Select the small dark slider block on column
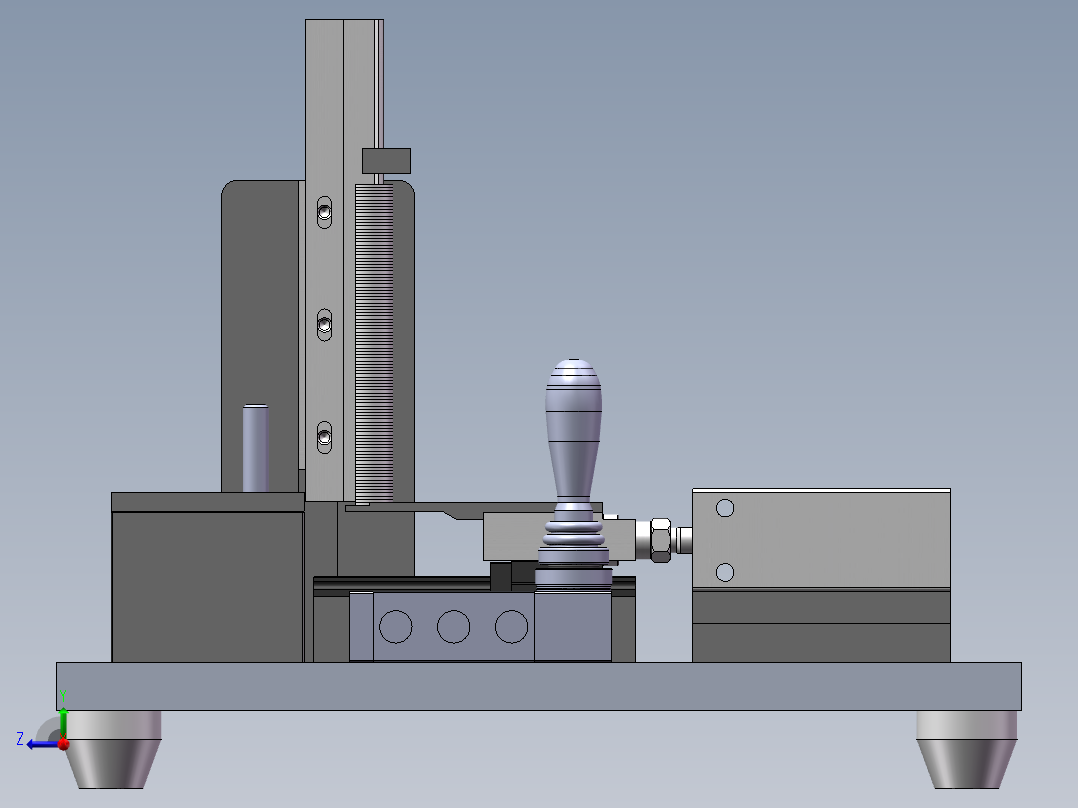The height and width of the screenshot is (808, 1078). point(386,161)
